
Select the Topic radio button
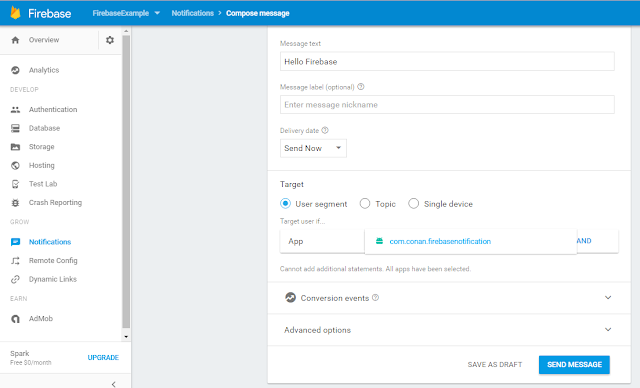365,203
